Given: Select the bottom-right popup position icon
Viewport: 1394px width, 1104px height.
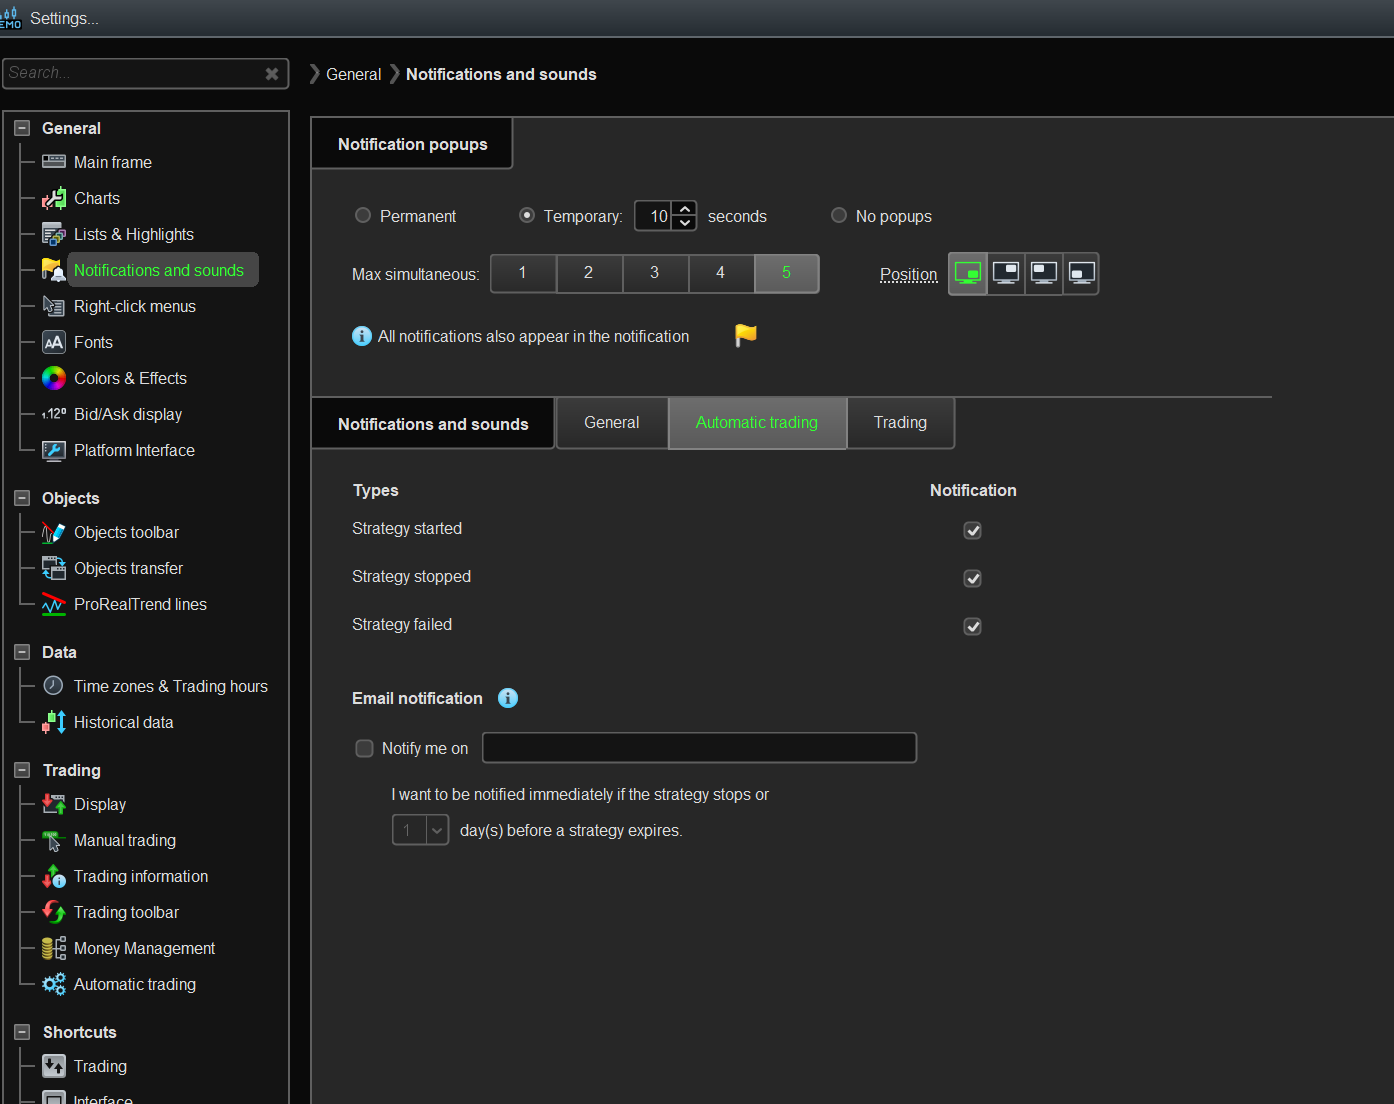Looking at the screenshot, I should tap(968, 273).
